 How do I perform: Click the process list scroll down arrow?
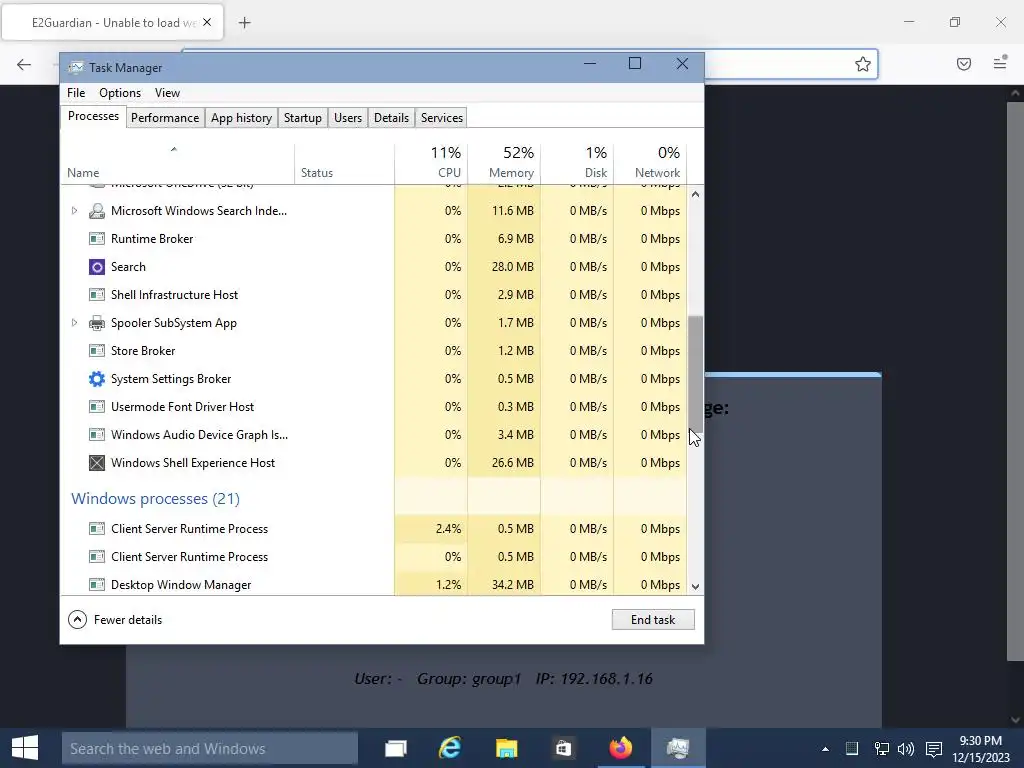tap(696, 586)
